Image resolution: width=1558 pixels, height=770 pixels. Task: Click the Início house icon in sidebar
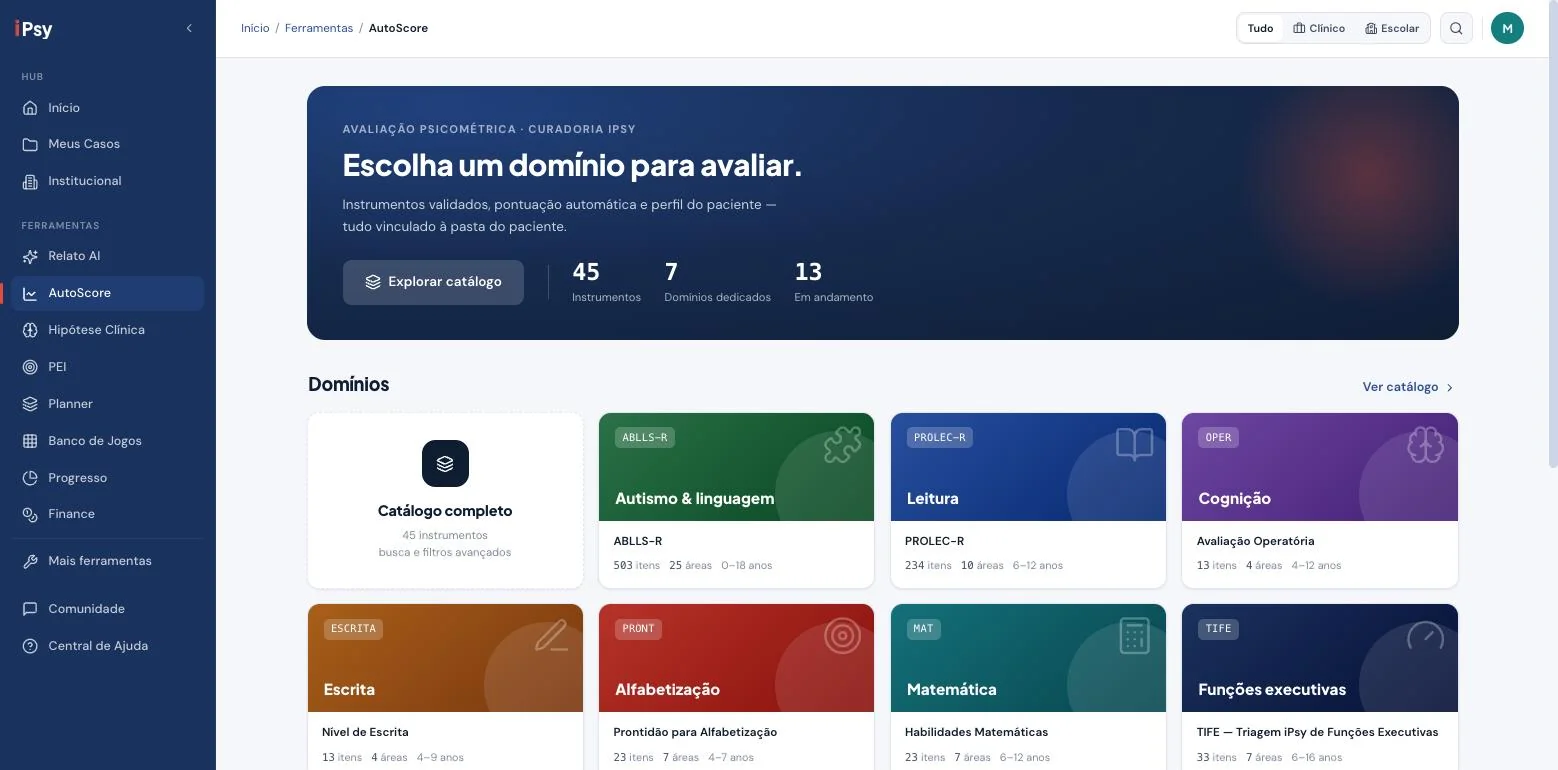[30, 108]
